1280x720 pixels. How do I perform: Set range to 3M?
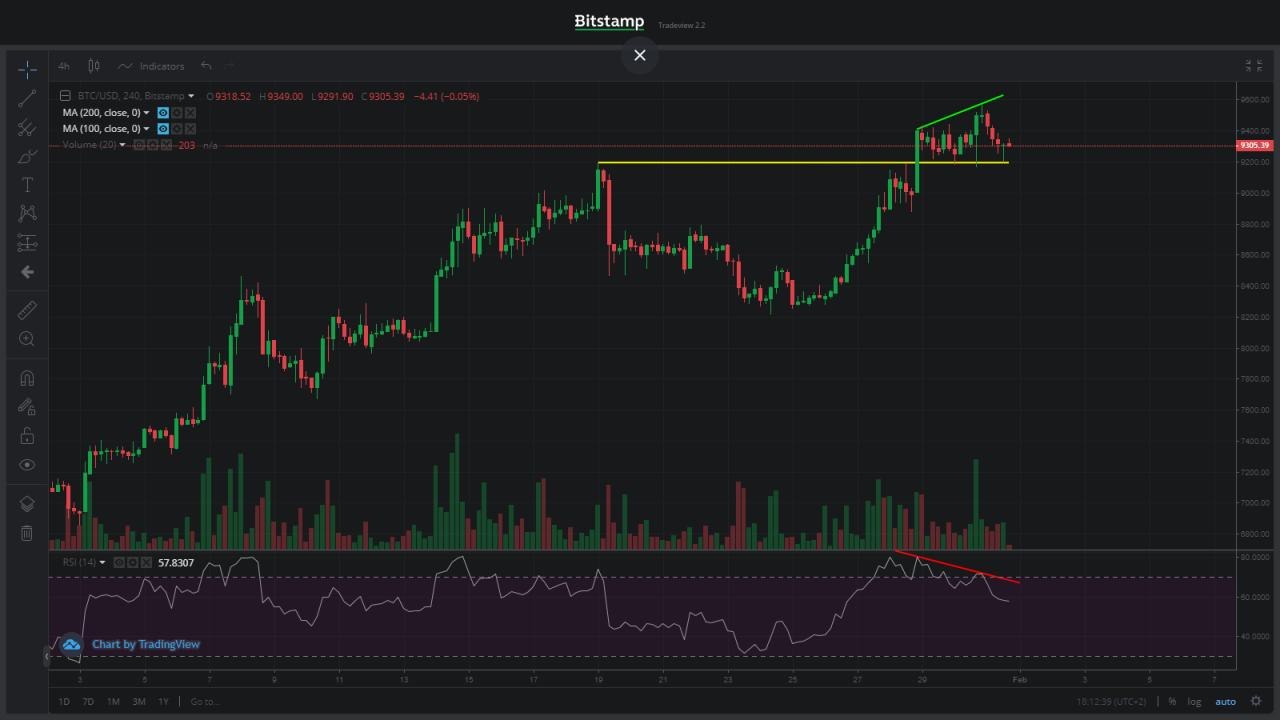coord(139,702)
